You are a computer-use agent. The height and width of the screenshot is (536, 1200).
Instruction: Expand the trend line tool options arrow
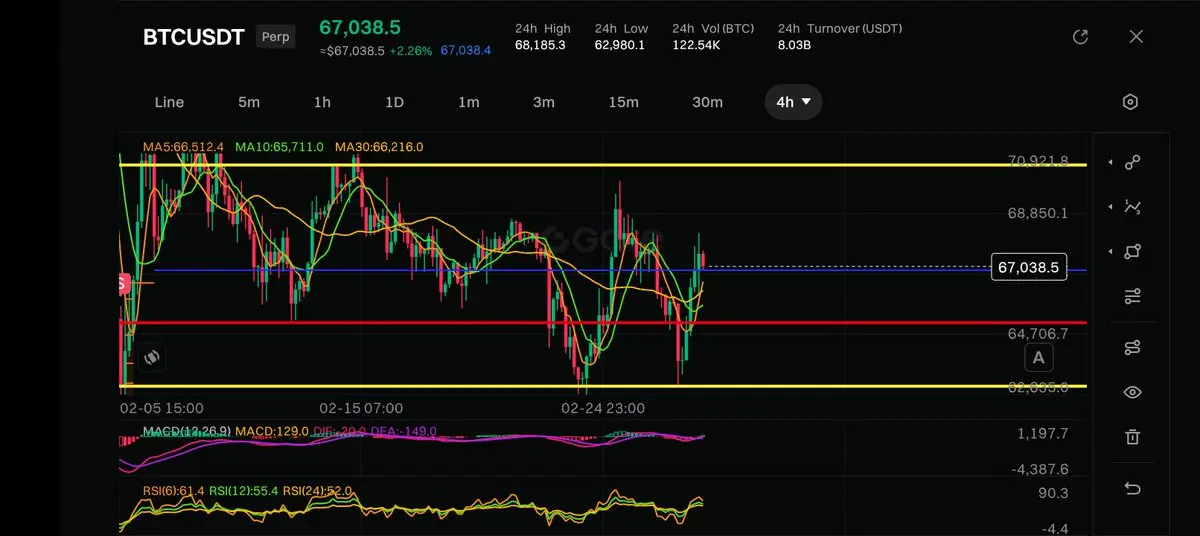[1110, 162]
